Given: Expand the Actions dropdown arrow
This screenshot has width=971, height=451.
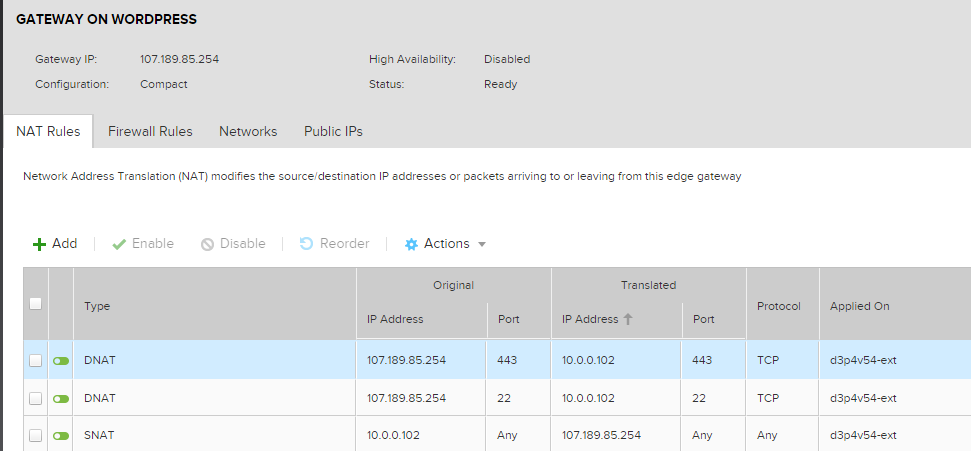Looking at the screenshot, I should [x=482, y=244].
